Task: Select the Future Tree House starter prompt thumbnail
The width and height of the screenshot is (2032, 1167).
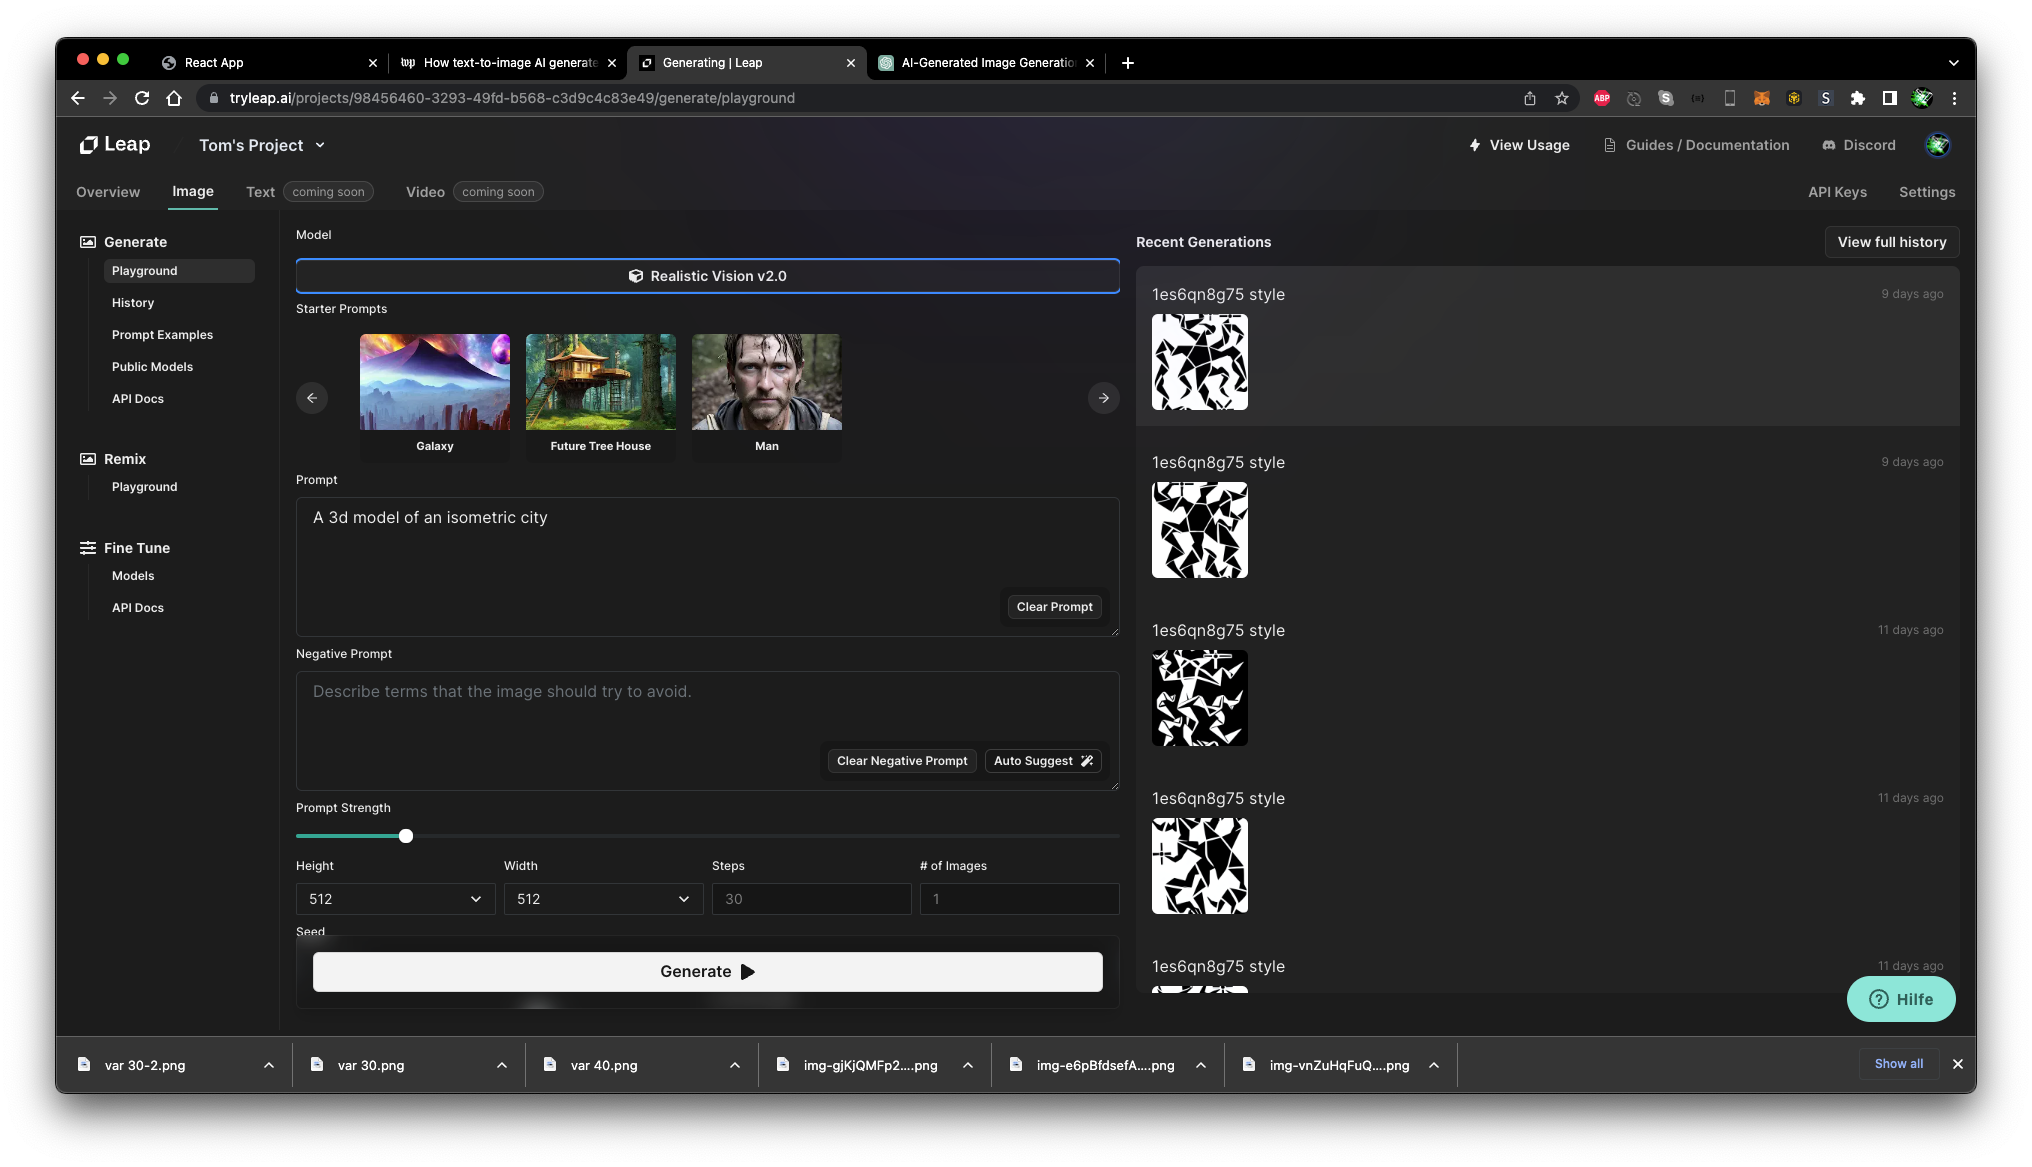Action: (x=600, y=382)
